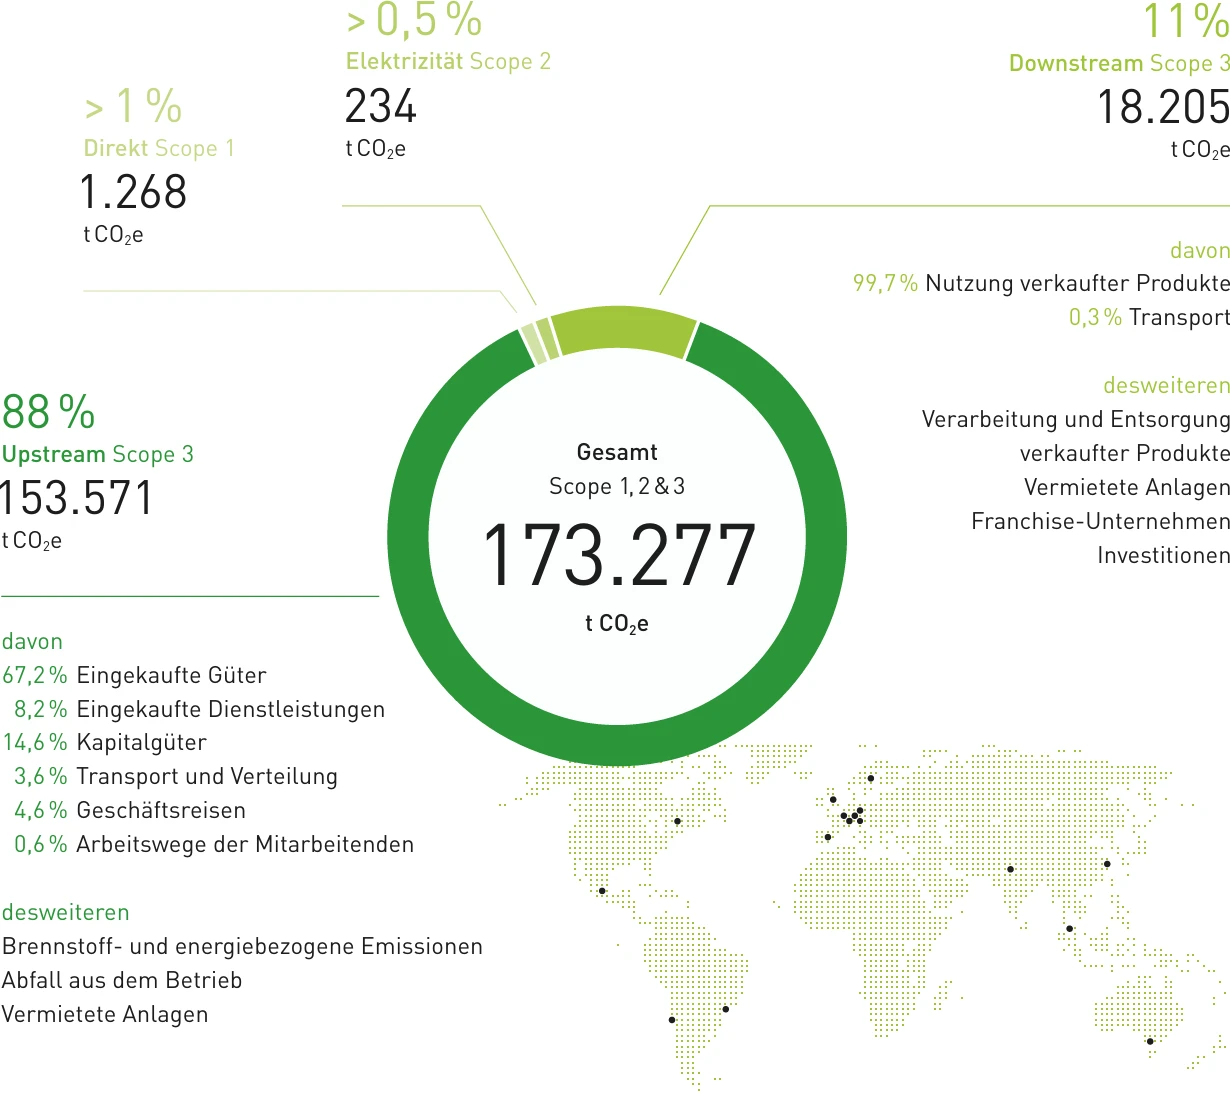Viewport: 1230px width, 1094px height.
Task: Click the Downstream Scope 3 label
Action: [1119, 63]
